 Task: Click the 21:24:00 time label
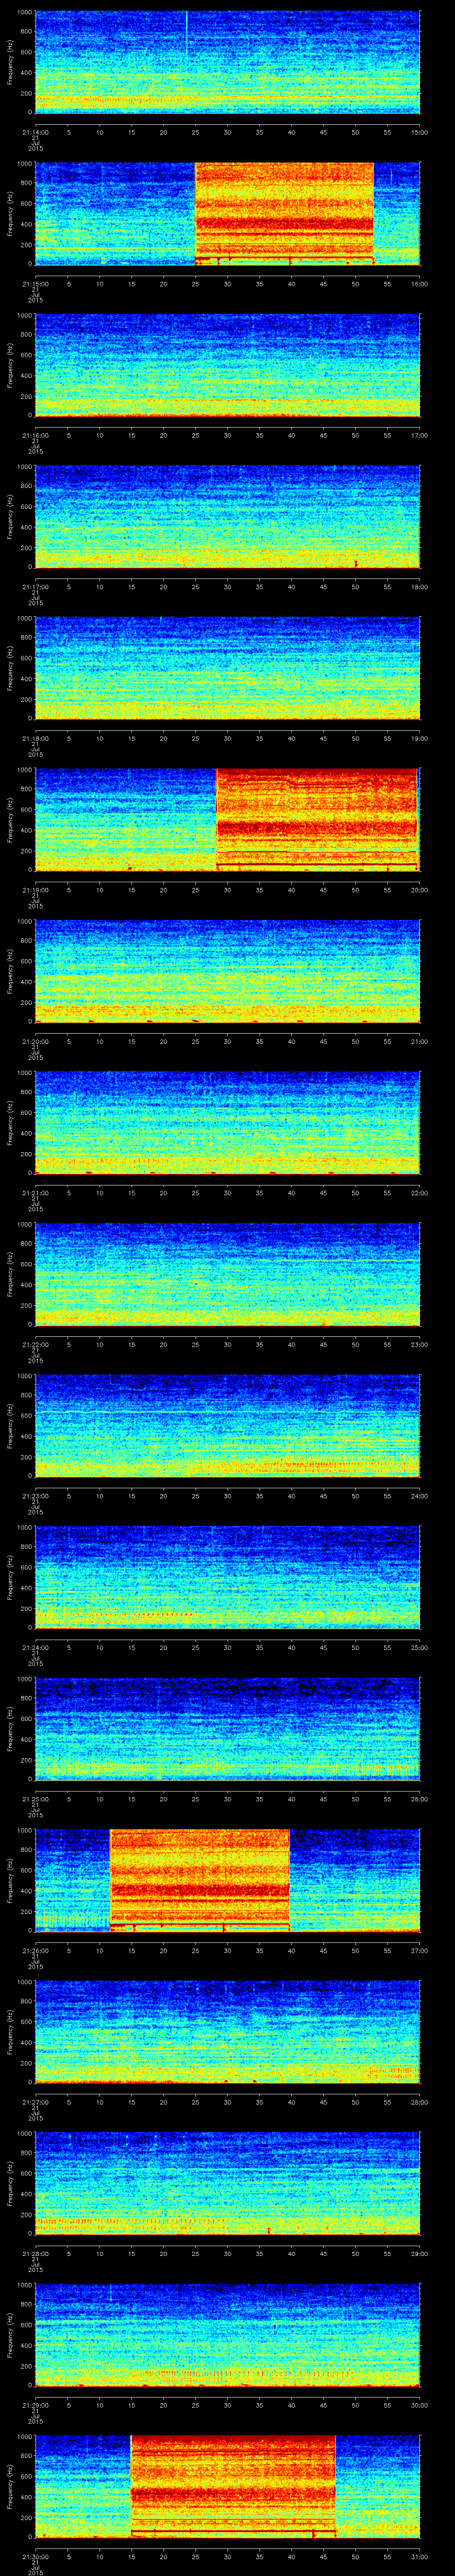tap(35, 1648)
